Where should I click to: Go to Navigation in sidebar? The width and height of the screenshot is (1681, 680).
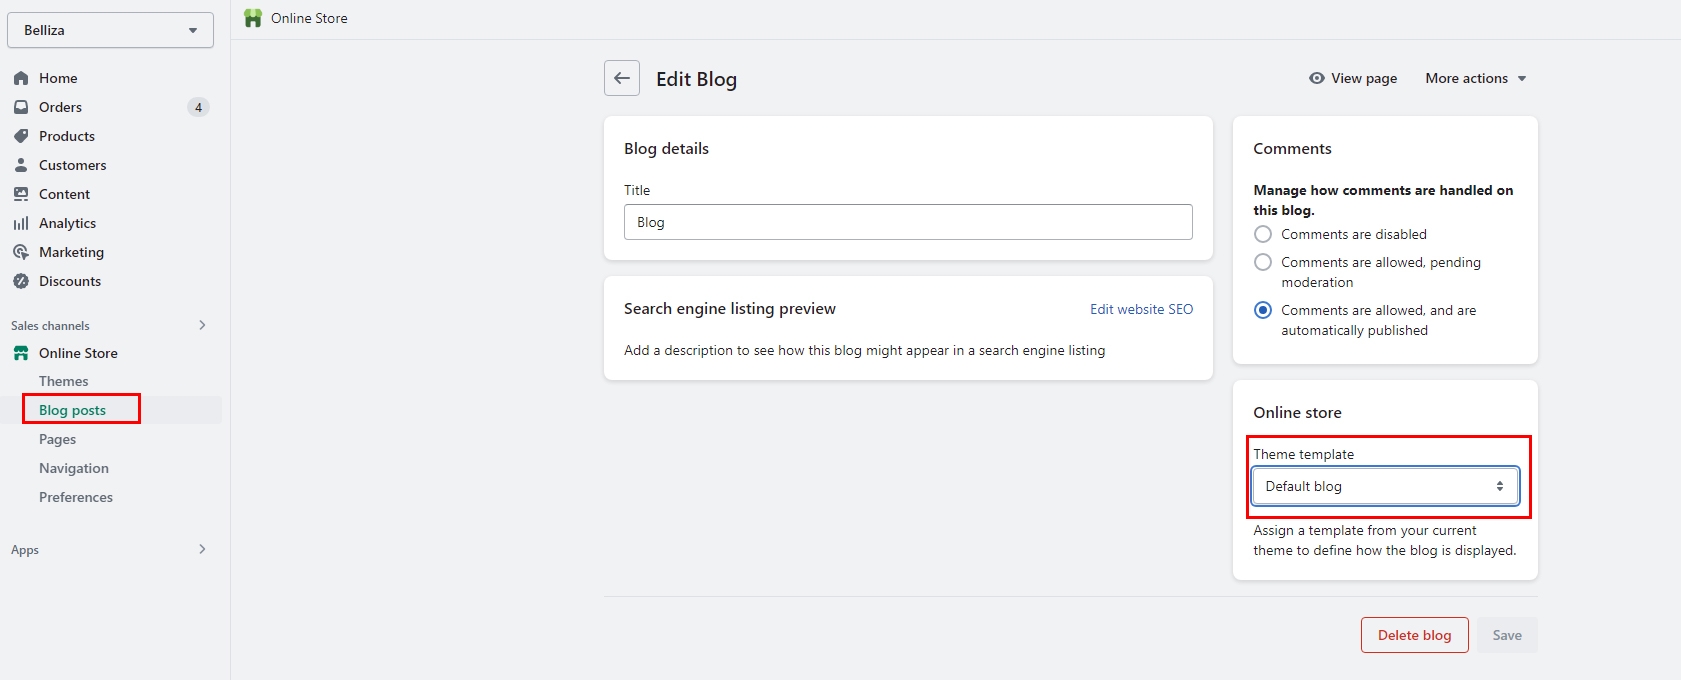pos(74,468)
